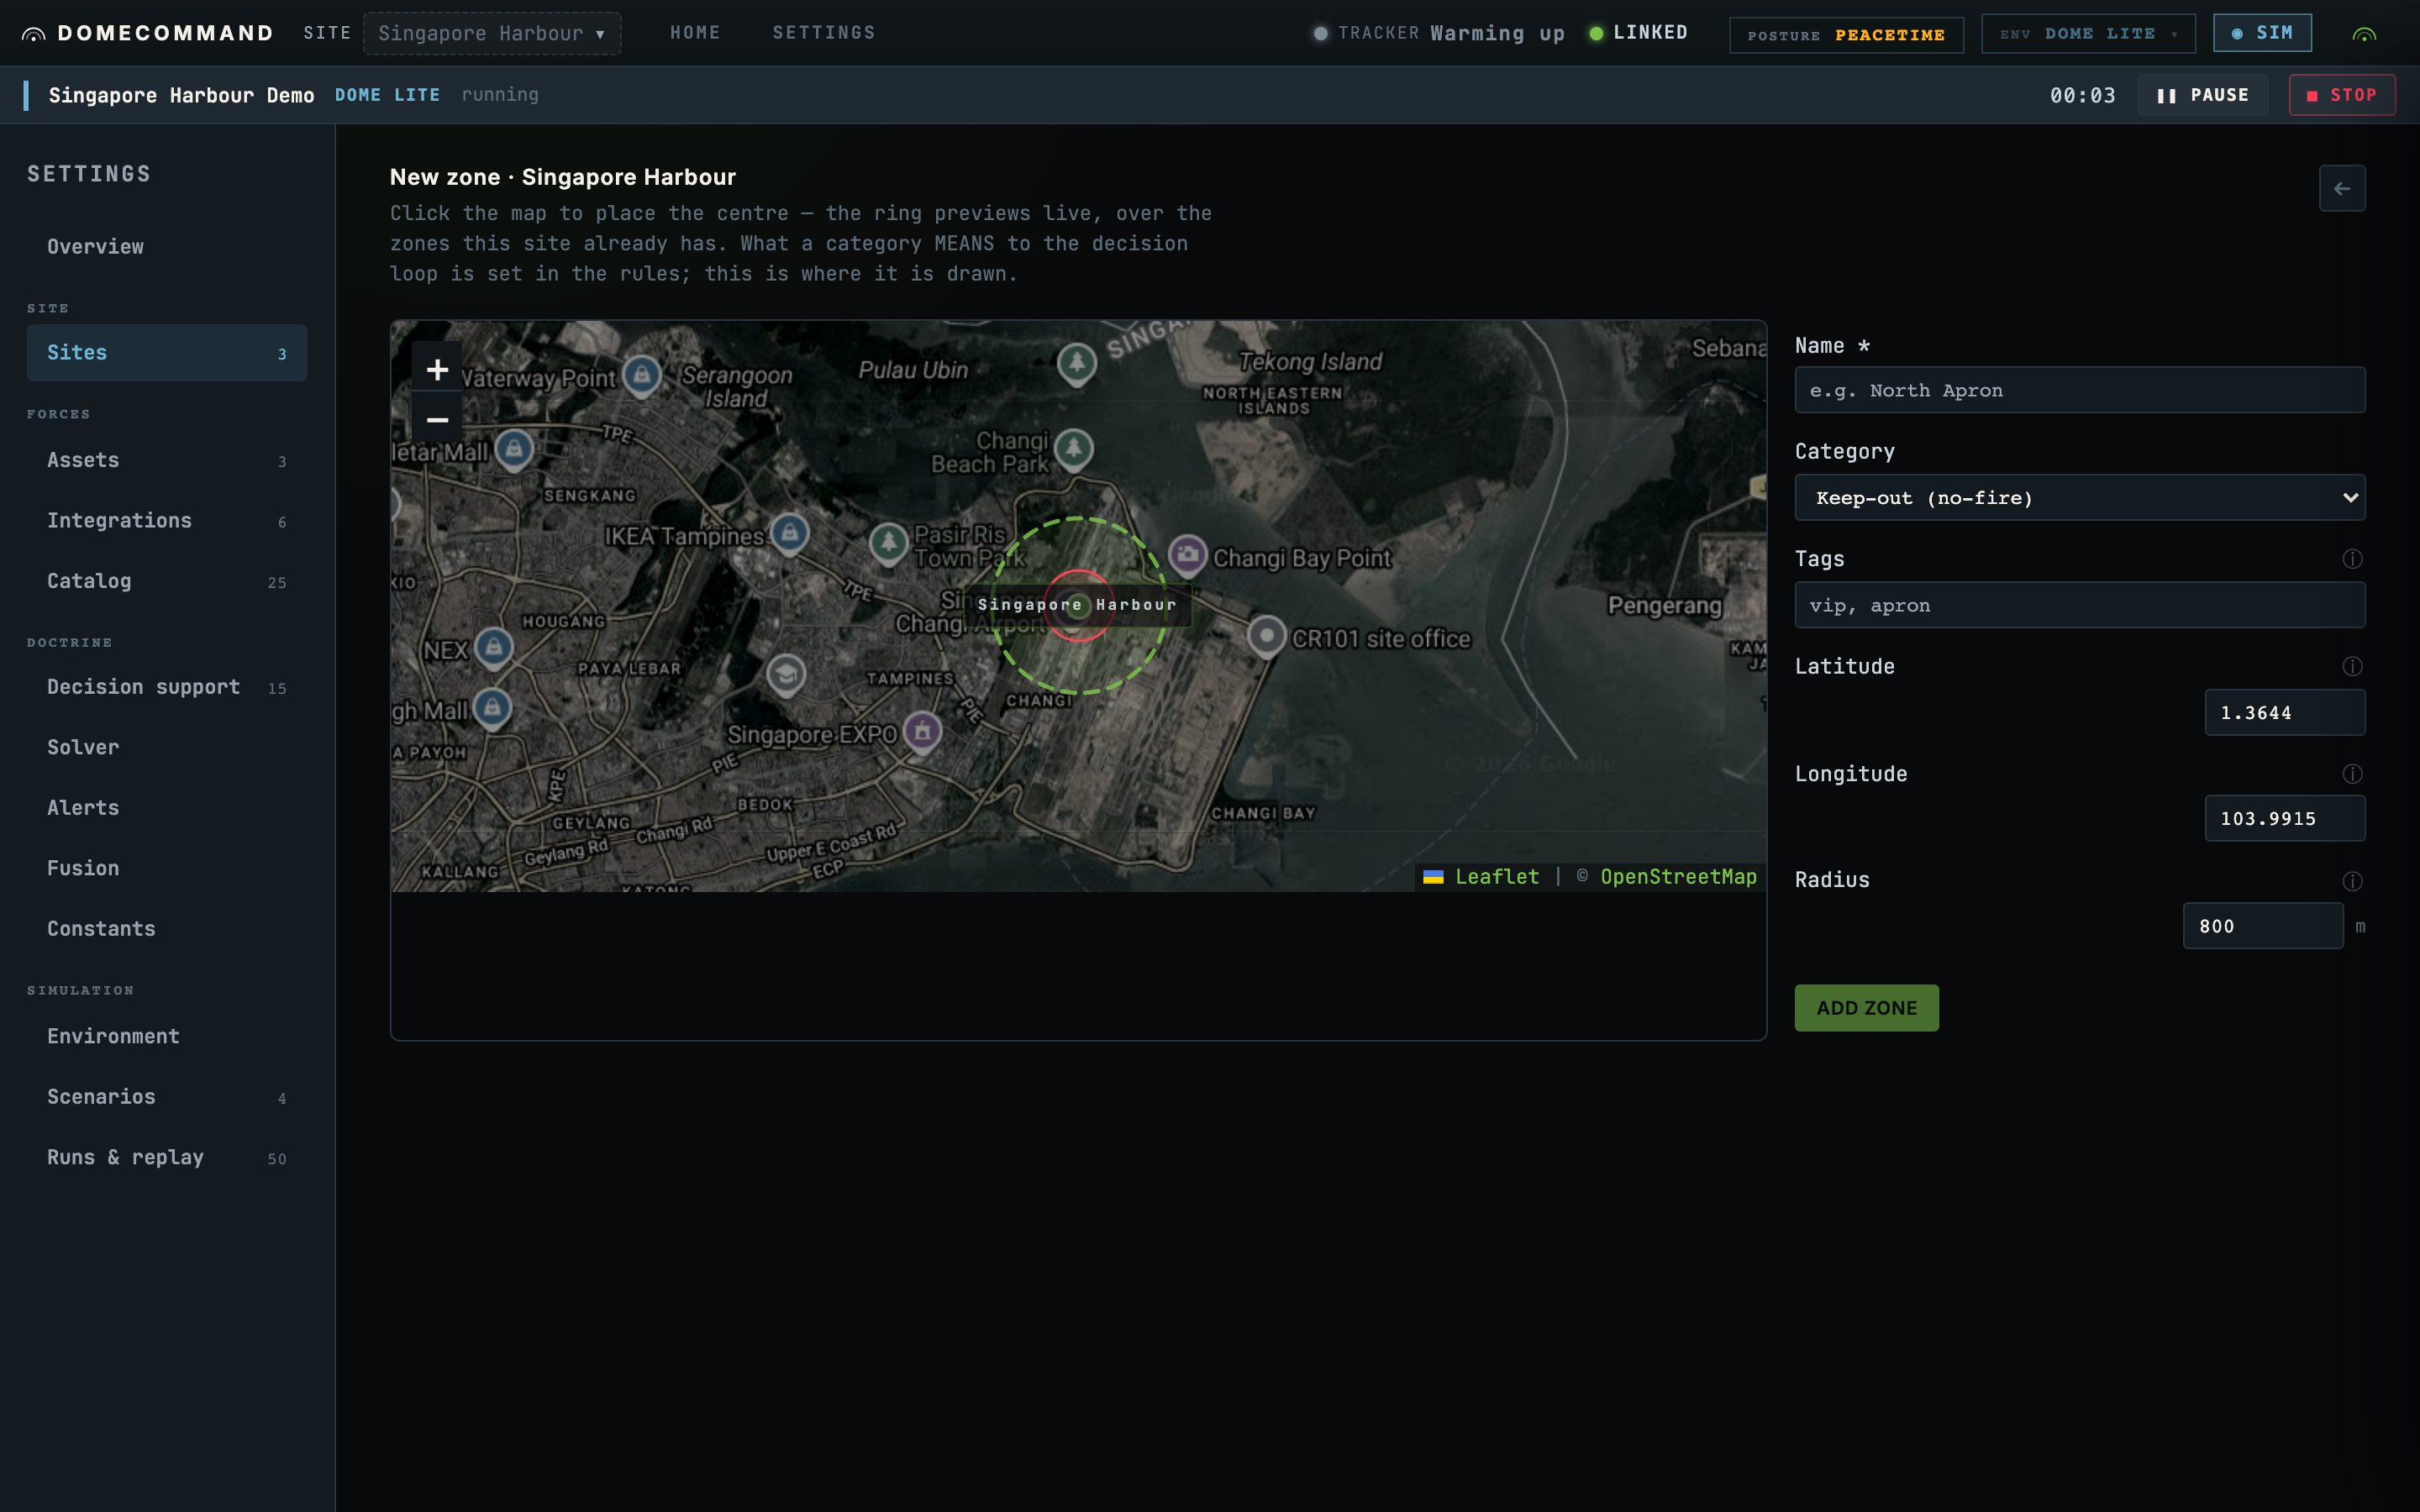Stop the simulation run
The image size is (2420, 1512).
pyautogui.click(x=2342, y=95)
